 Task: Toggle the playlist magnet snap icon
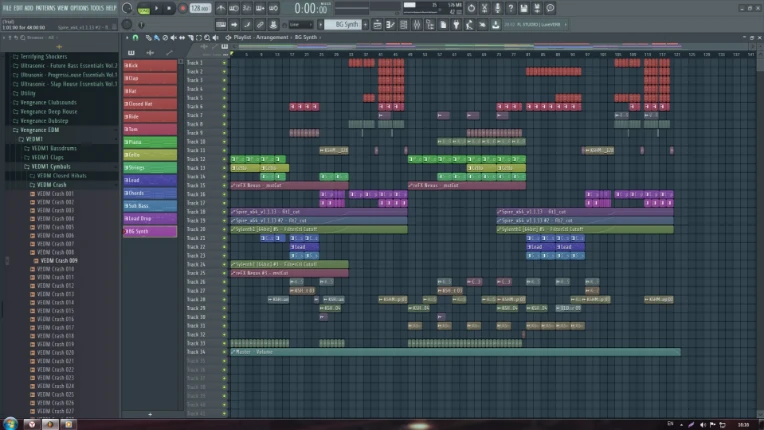(135, 37)
